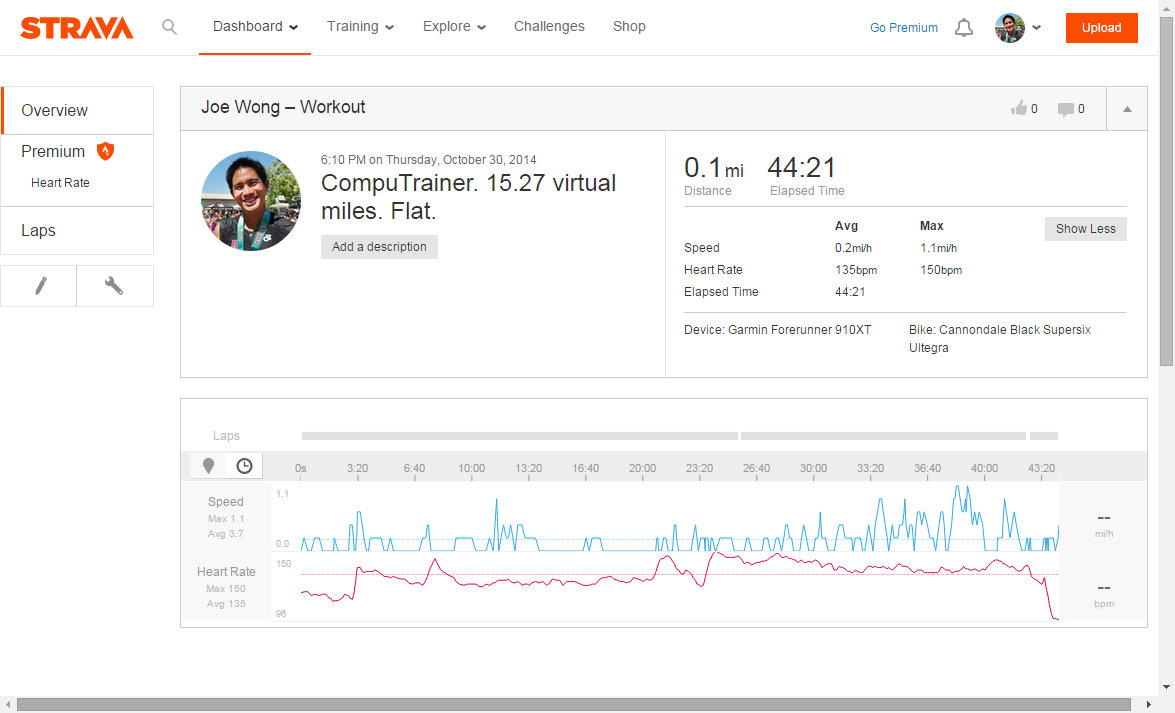This screenshot has height=713, width=1175.
Task: Open profile avatar account dropdown
Action: pyautogui.click(x=1018, y=28)
